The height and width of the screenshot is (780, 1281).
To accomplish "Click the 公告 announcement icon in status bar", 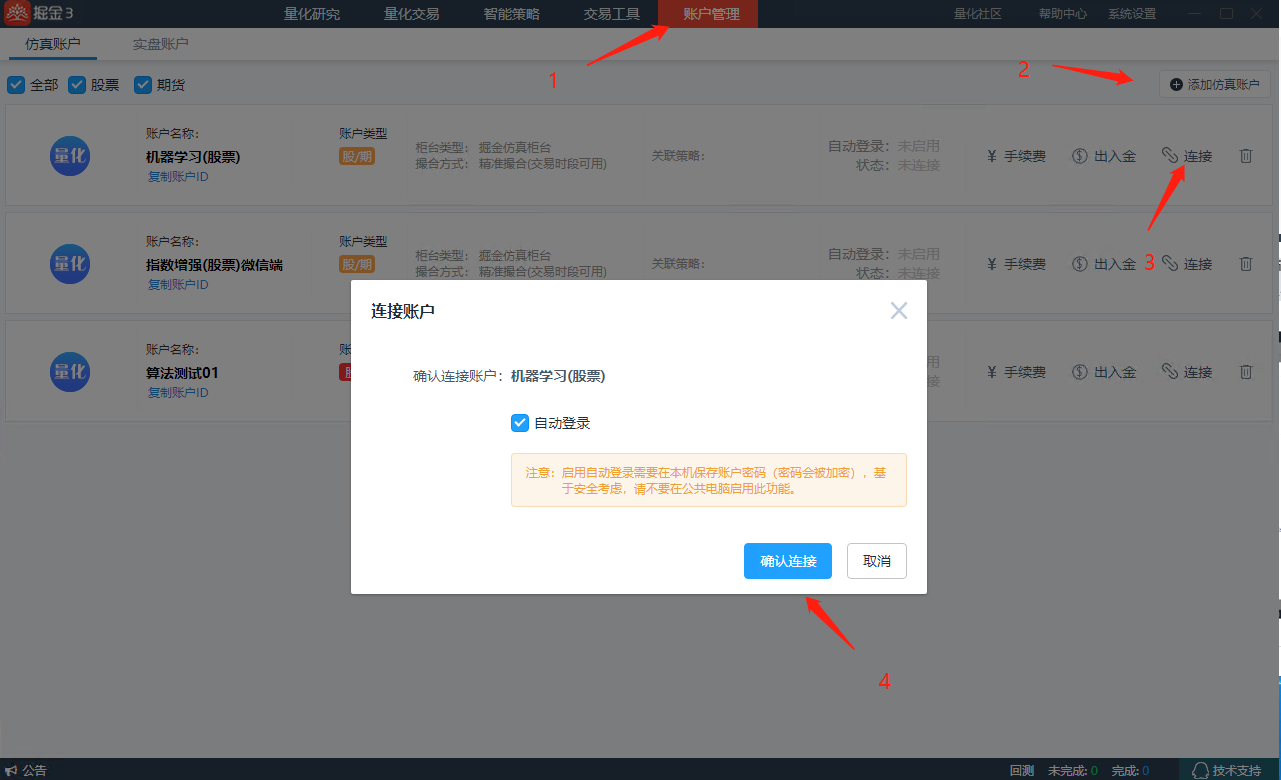I will pos(12,770).
